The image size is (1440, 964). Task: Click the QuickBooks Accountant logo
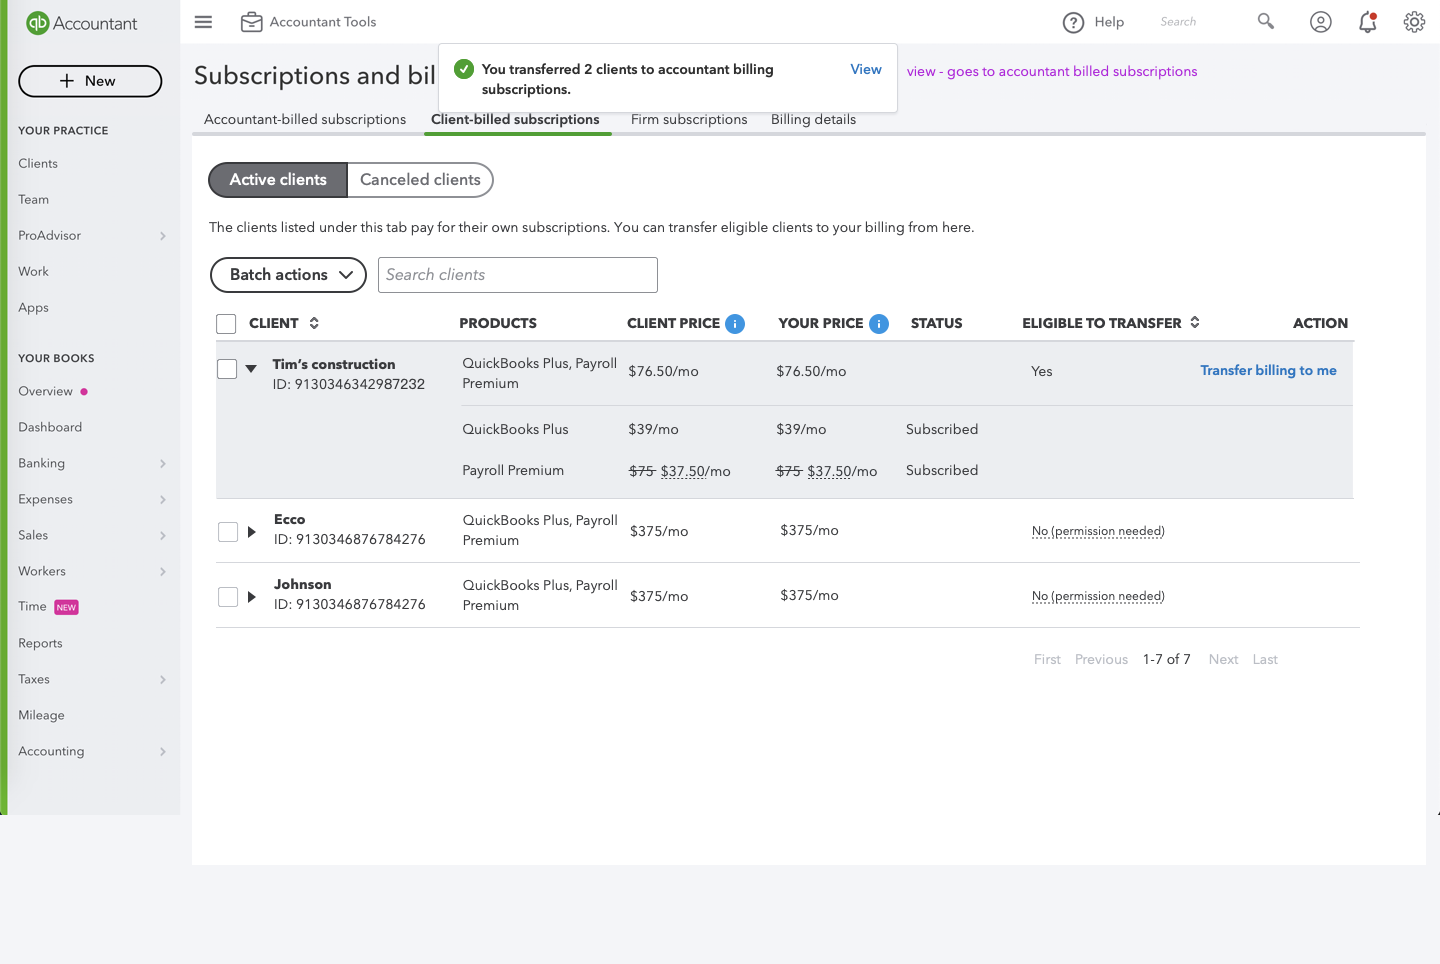[x=82, y=23]
